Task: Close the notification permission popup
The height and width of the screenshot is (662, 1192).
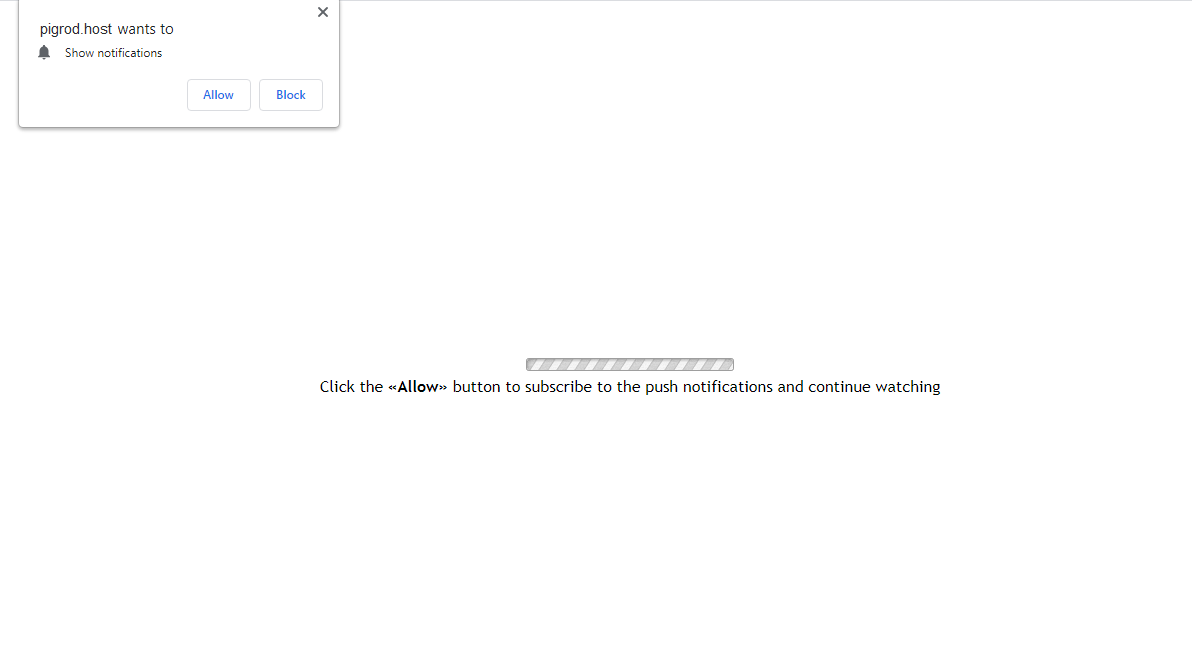Action: click(x=322, y=12)
